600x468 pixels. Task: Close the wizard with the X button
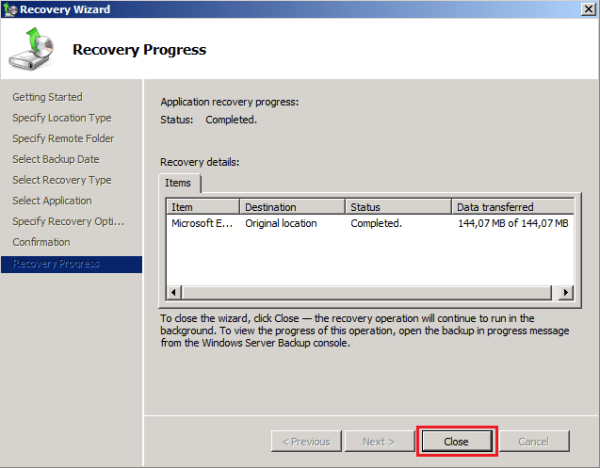pos(588,9)
